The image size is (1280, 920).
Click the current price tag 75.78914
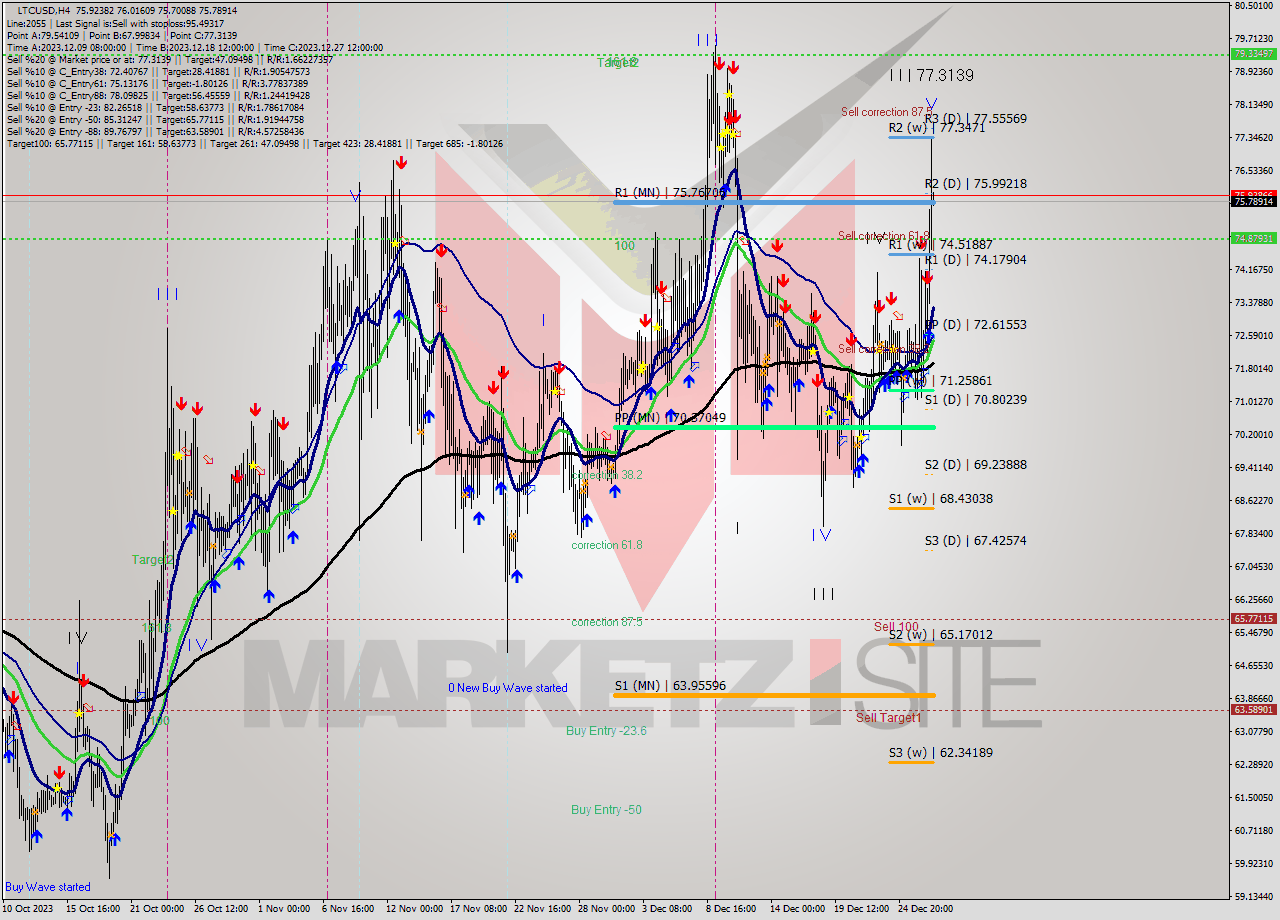[1253, 202]
